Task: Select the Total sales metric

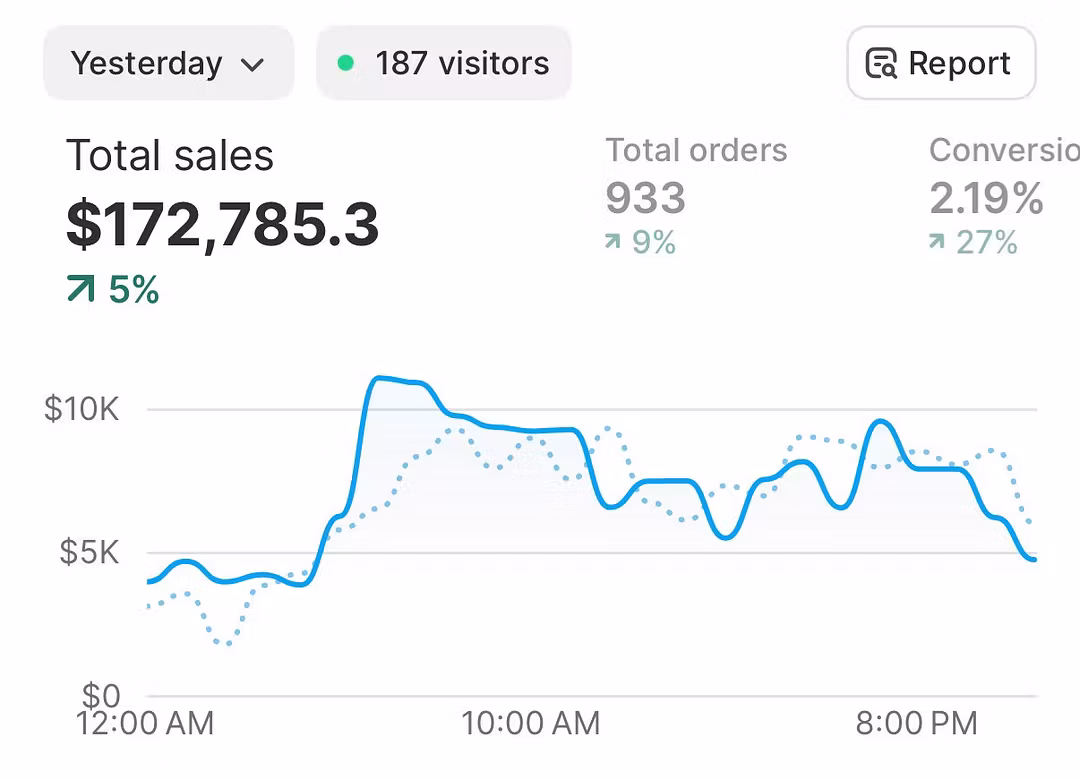Action: tap(170, 157)
